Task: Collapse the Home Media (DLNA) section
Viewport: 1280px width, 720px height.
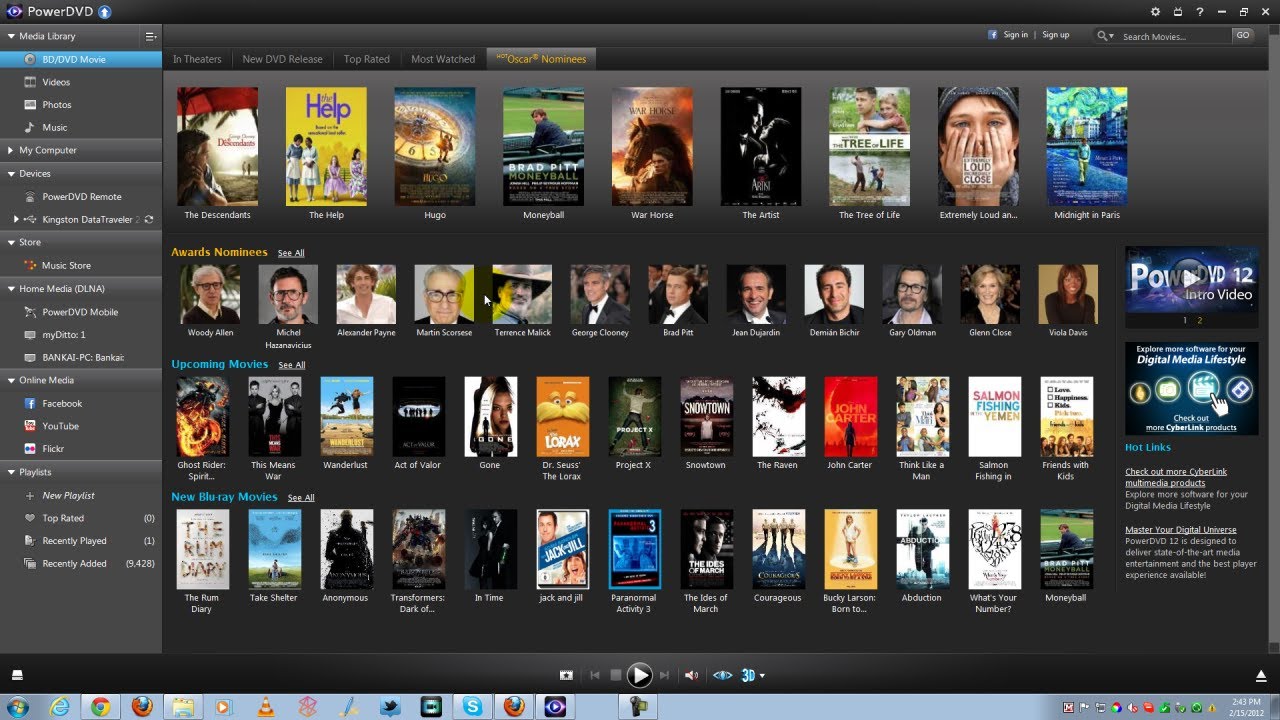Action: coord(11,289)
